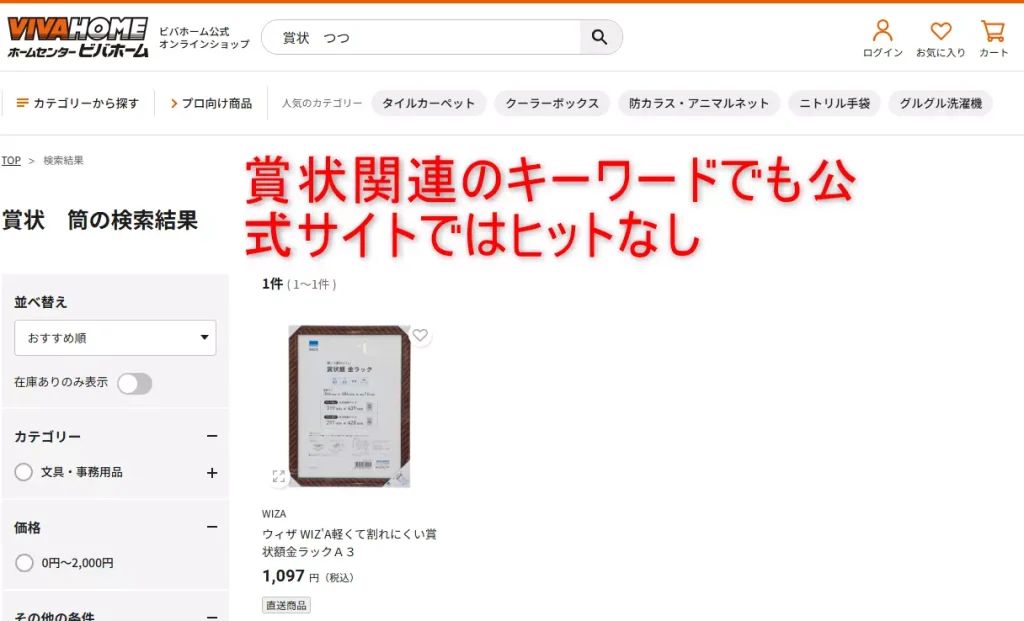Image resolution: width=1024 pixels, height=621 pixels.
Task: Enable the 在庫ありのみ表示 toggle
Action: pyautogui.click(x=135, y=383)
